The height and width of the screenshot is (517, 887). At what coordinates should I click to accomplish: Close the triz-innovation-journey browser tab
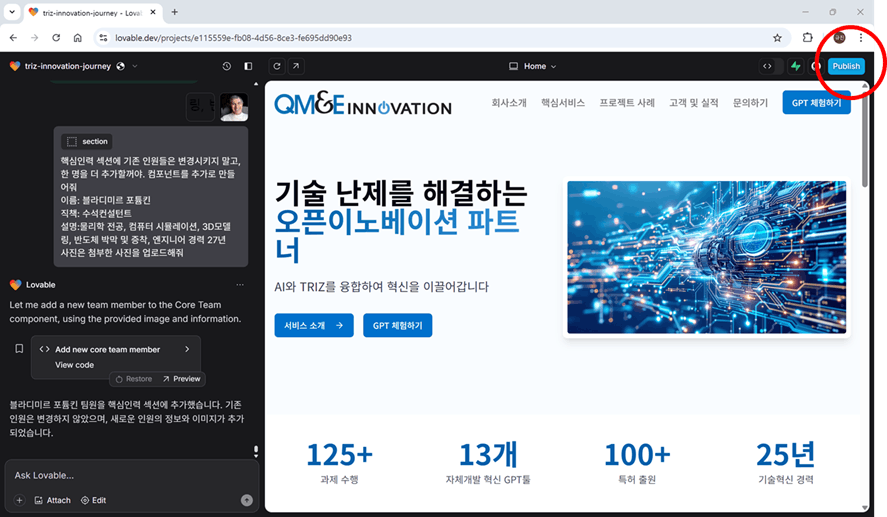coord(153,12)
